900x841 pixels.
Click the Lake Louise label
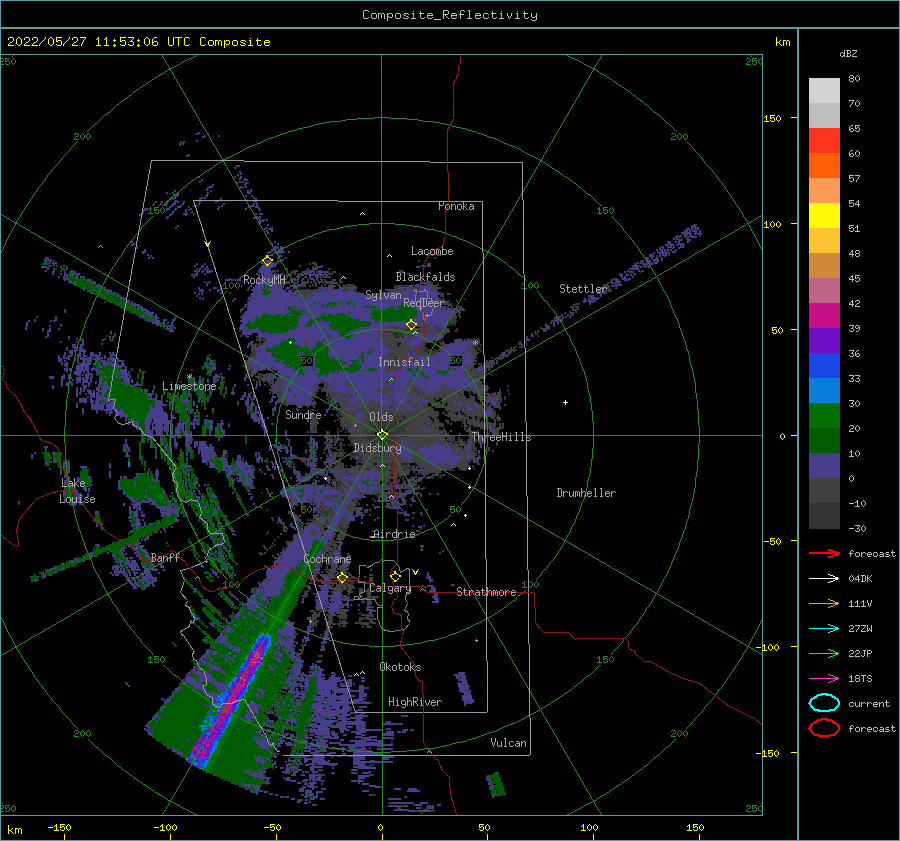point(77,491)
